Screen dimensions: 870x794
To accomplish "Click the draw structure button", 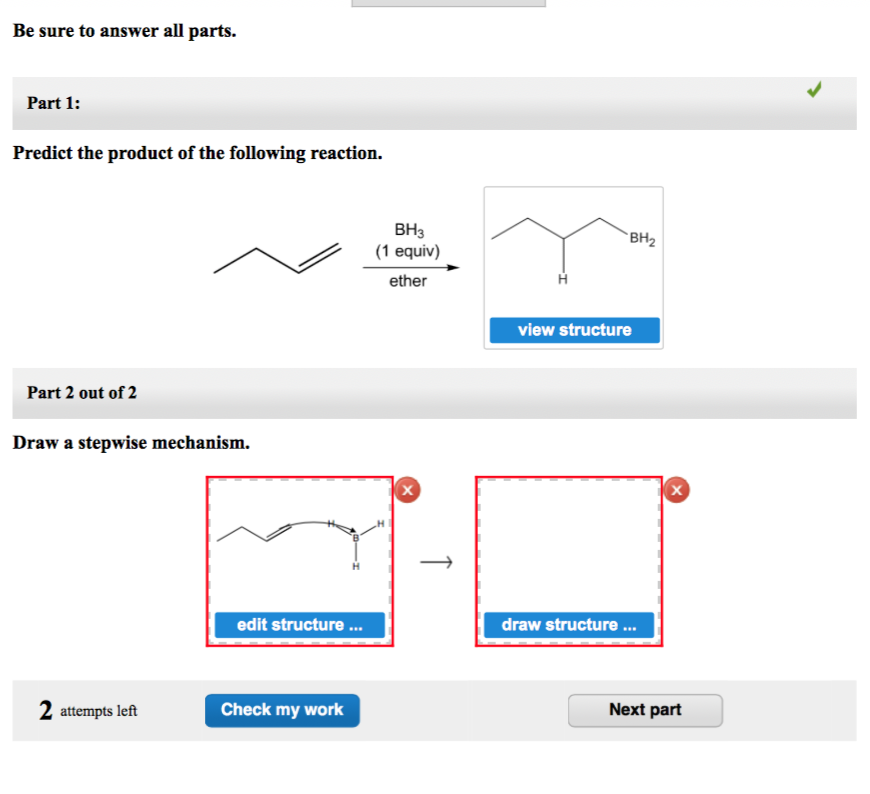I will point(569,624).
